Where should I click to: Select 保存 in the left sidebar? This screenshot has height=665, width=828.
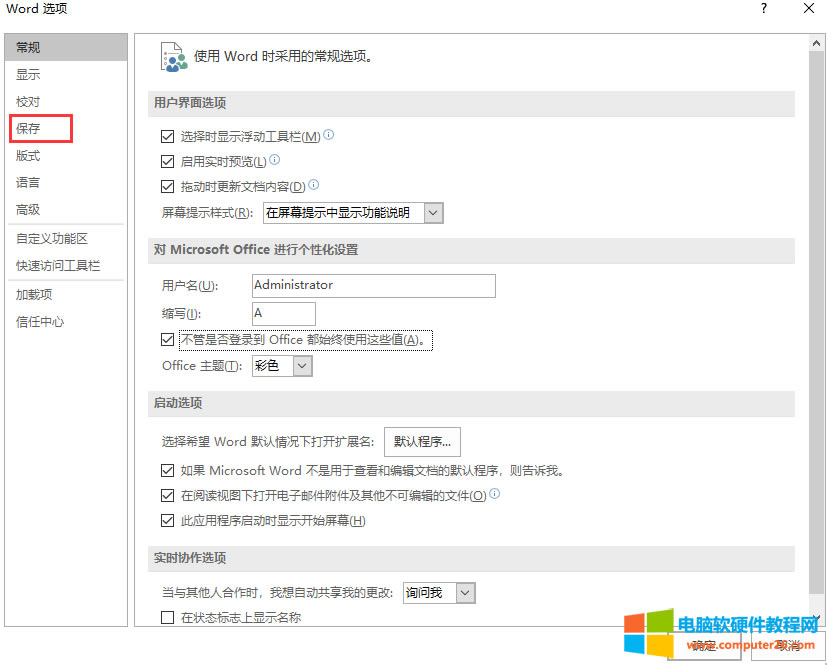pos(29,129)
